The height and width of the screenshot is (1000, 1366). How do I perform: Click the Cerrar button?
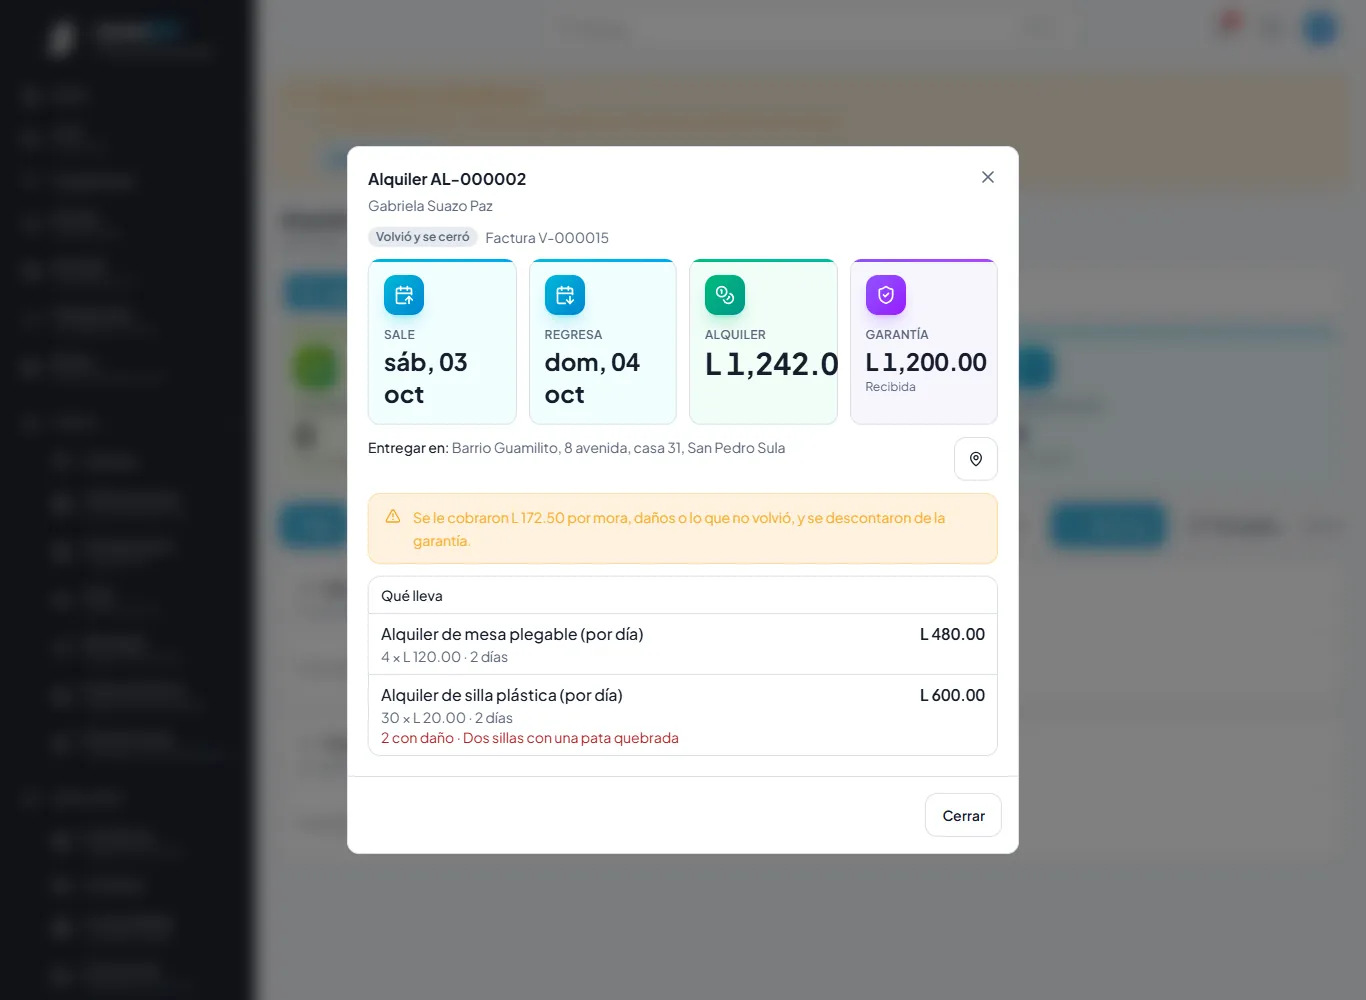point(963,815)
